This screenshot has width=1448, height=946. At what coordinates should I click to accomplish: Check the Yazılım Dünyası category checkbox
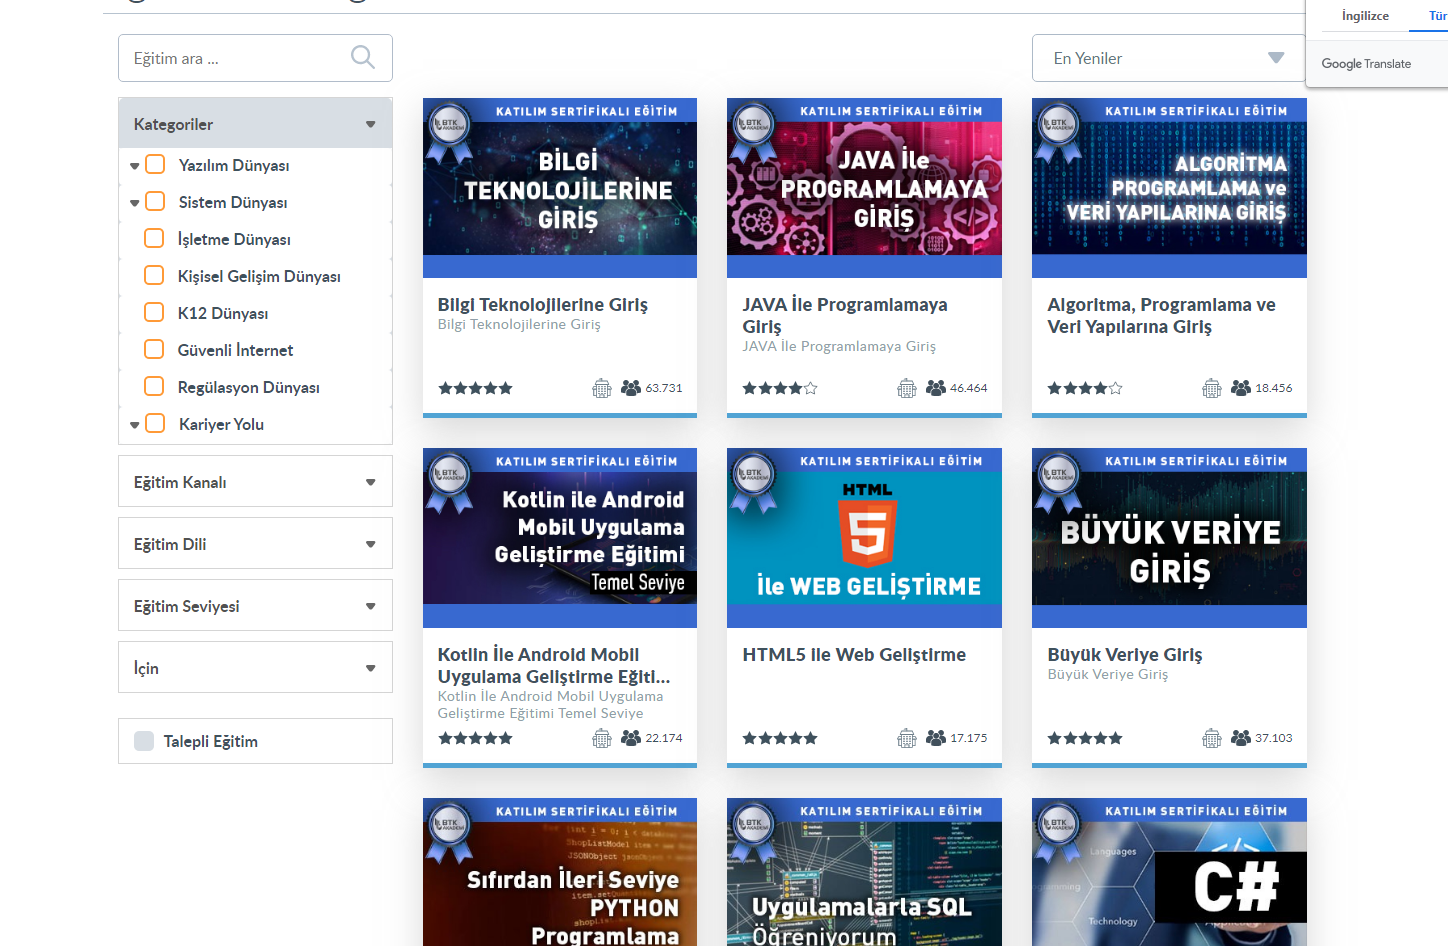(x=155, y=165)
